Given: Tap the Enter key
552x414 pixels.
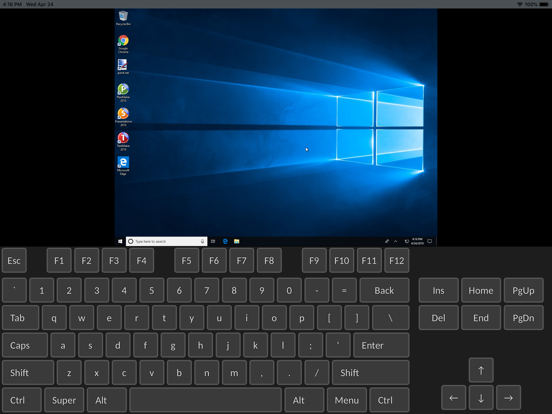Looking at the screenshot, I should click(x=381, y=345).
